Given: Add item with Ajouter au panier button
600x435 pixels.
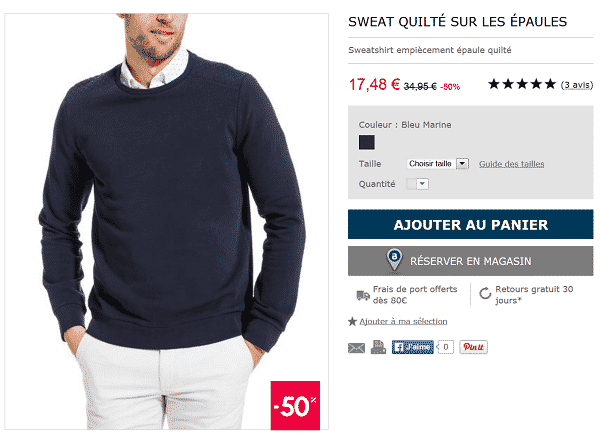Looking at the screenshot, I should [471, 224].
